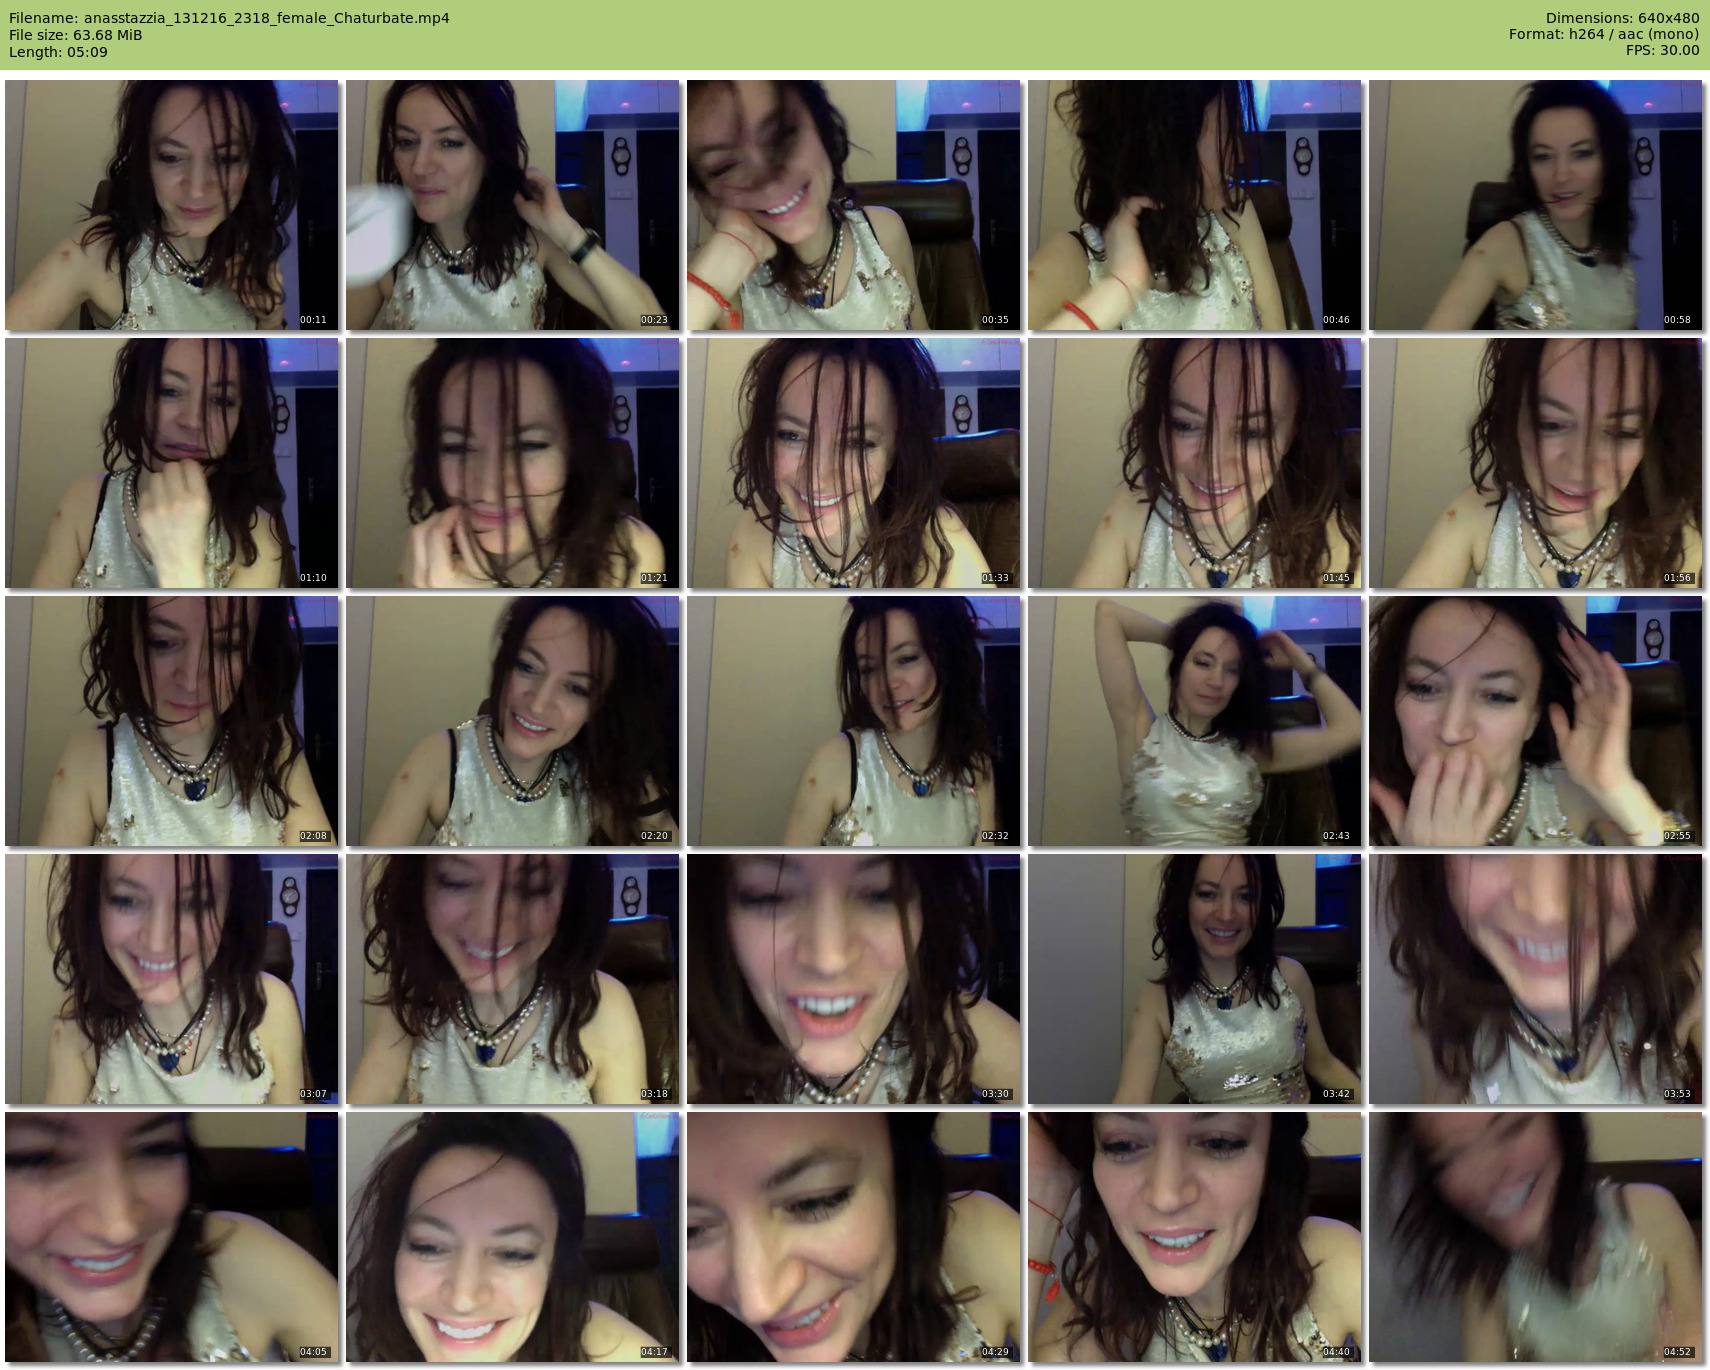The height and width of the screenshot is (1370, 1710).
Task: Pick the frame with timestamp 02:20
Action: tap(513, 721)
